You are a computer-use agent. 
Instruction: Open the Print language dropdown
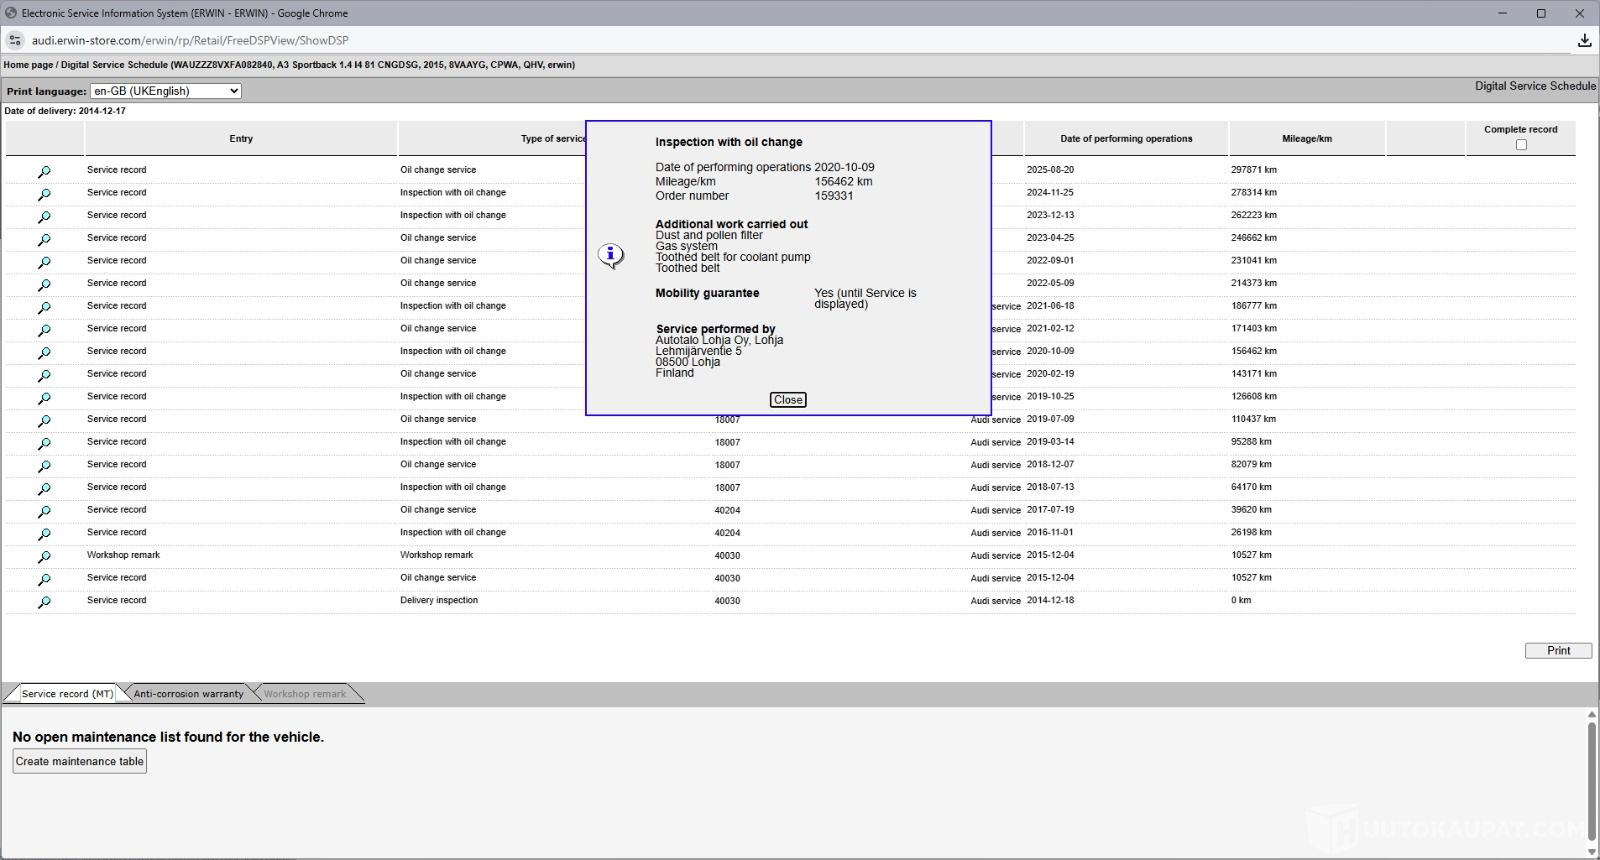[165, 91]
